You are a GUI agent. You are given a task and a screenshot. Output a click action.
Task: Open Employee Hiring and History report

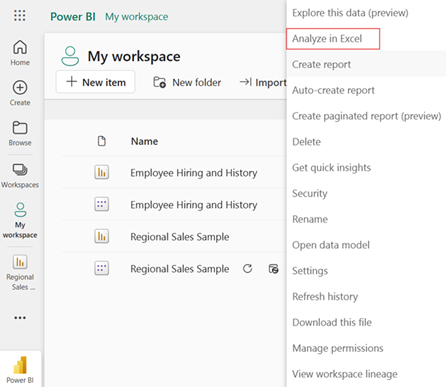click(x=194, y=173)
